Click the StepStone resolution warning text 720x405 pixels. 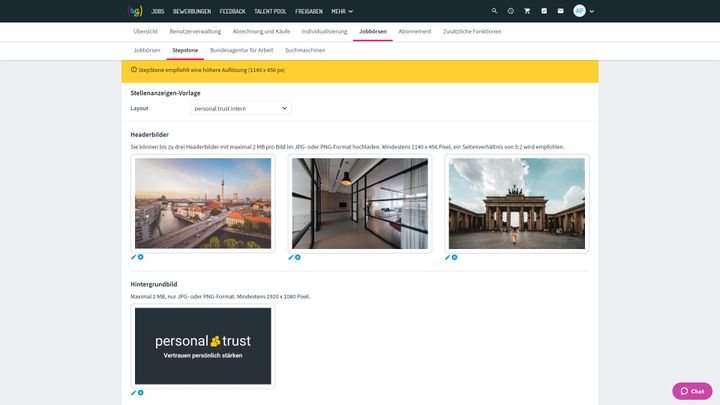coord(212,70)
